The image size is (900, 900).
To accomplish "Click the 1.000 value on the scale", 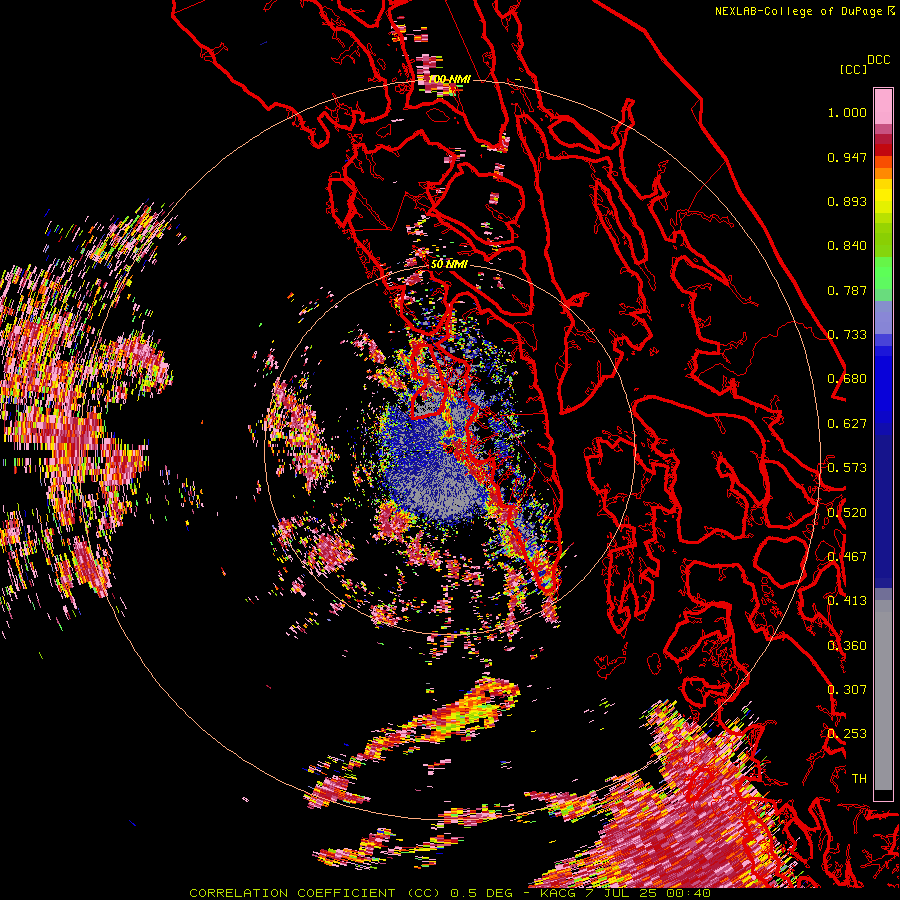I will 847,112.
